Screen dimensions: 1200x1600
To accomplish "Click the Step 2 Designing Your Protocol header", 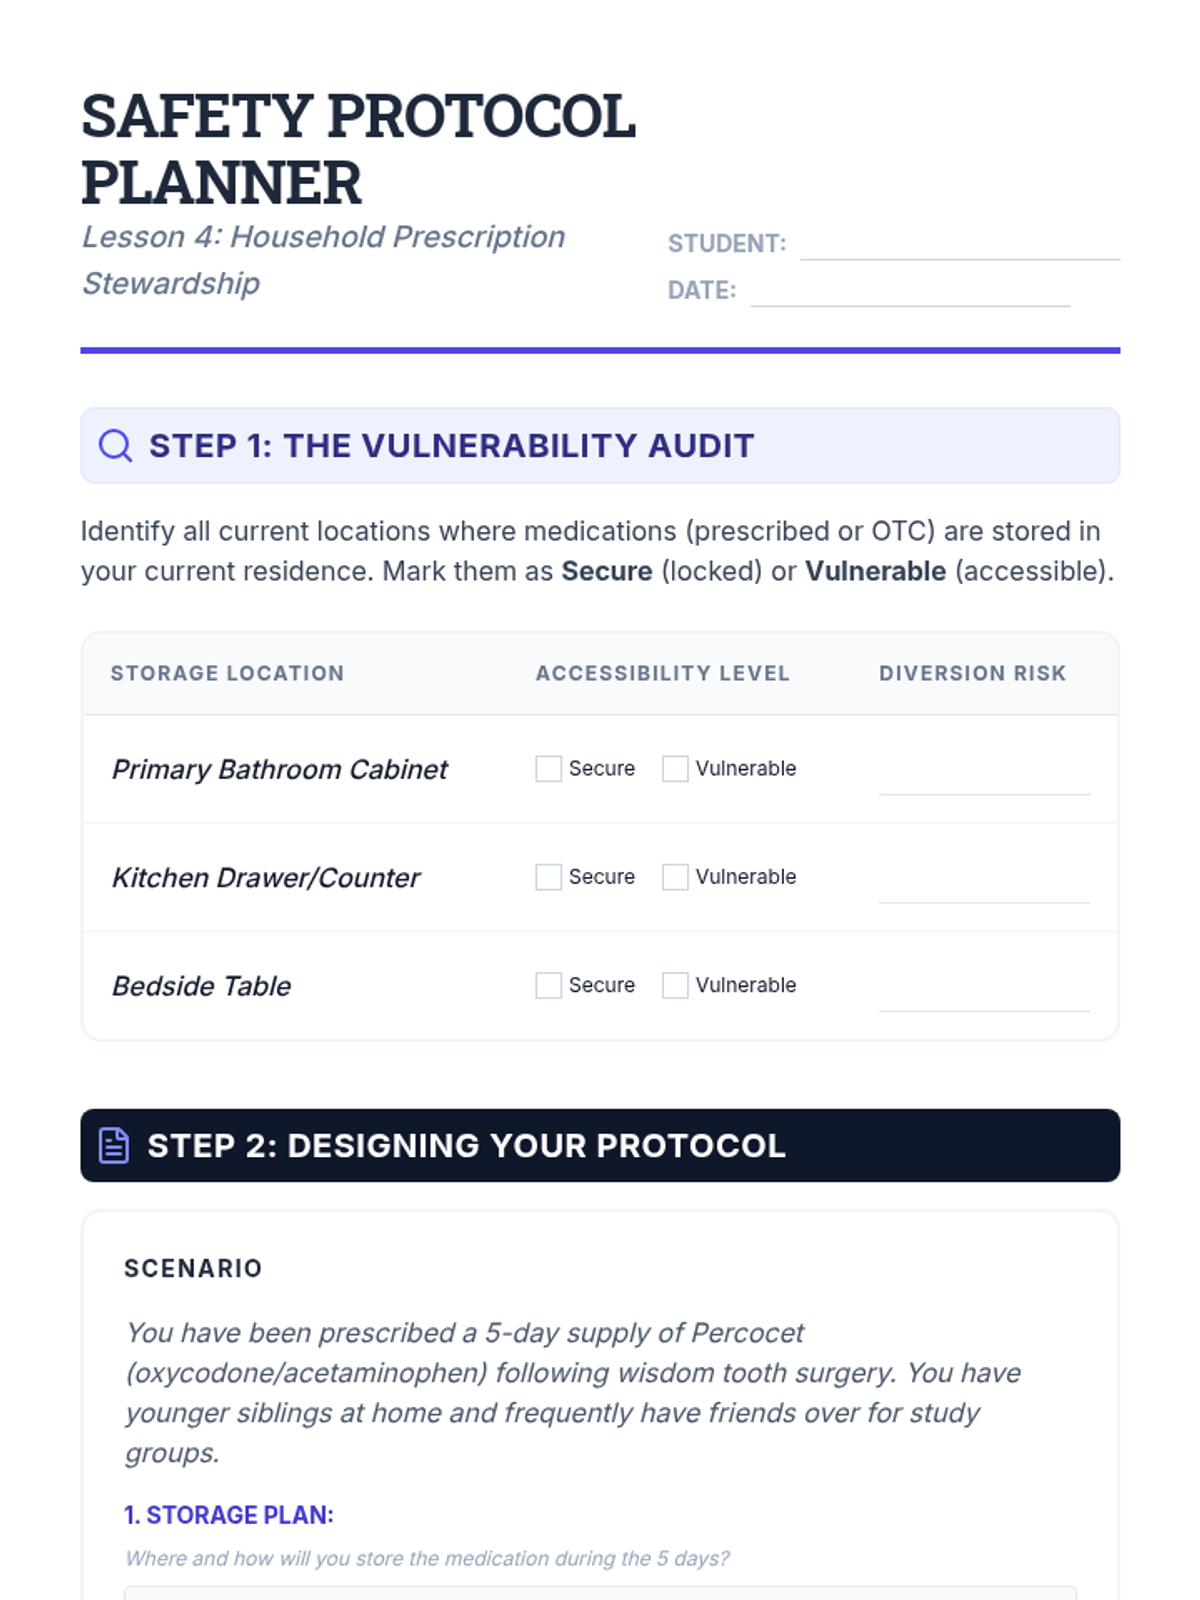I will point(466,1145).
